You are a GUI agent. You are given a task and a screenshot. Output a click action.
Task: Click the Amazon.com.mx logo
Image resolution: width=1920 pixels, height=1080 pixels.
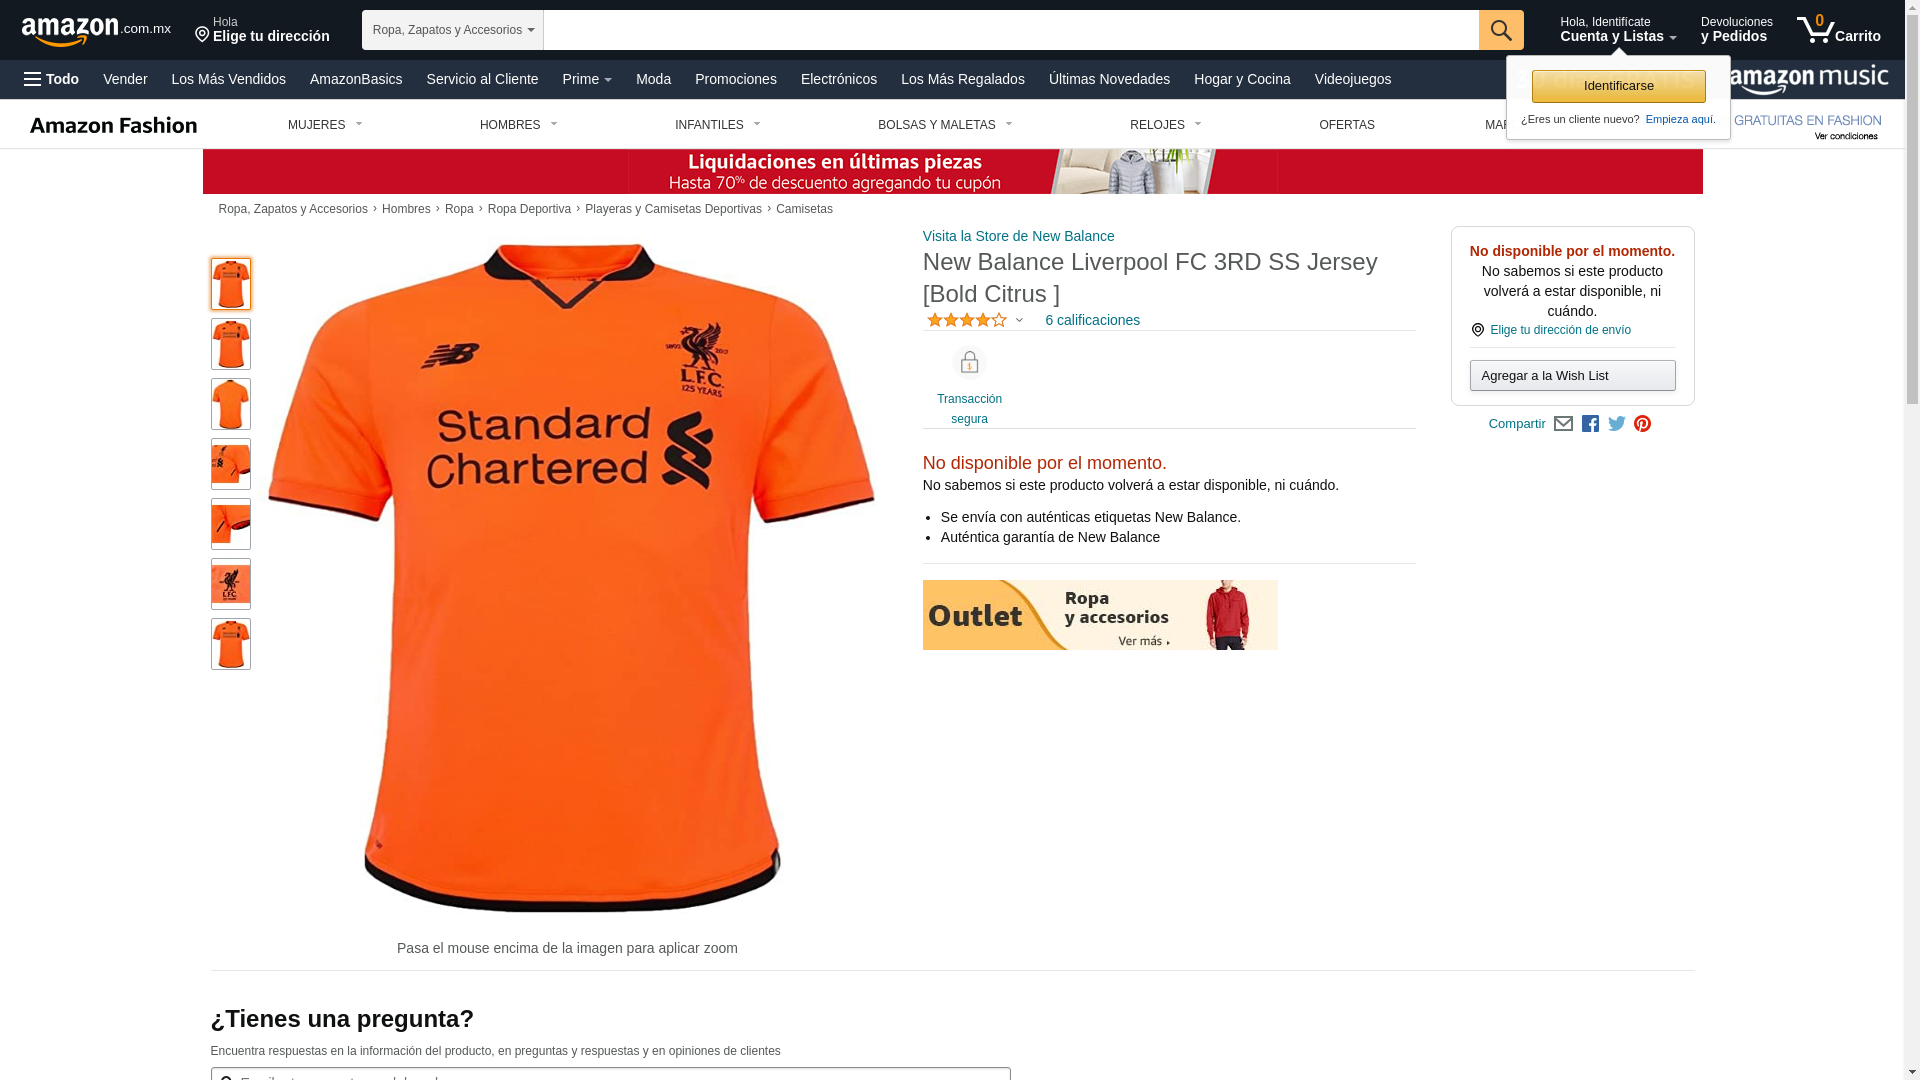pyautogui.click(x=96, y=31)
